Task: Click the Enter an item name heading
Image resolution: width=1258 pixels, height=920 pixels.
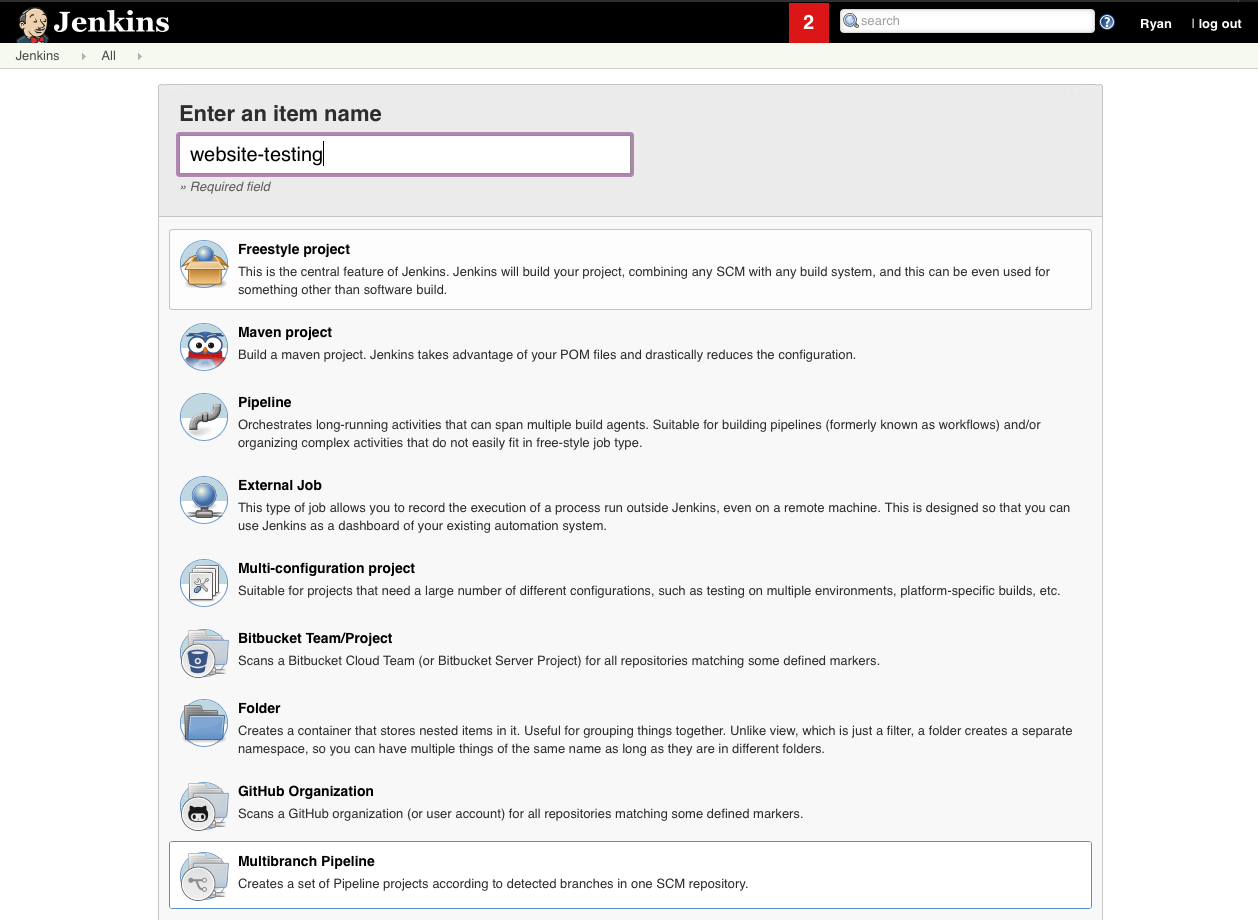Action: [280, 114]
